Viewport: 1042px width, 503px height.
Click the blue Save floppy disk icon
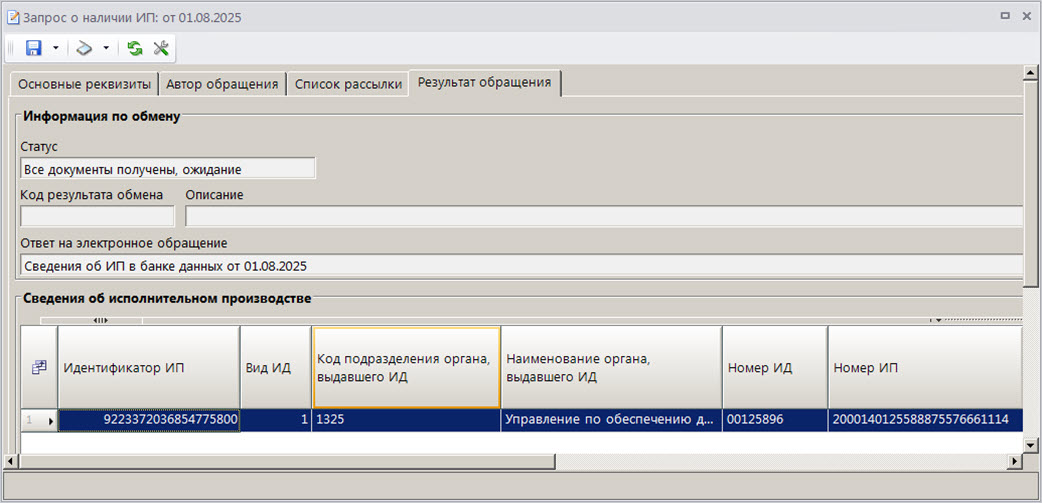[x=33, y=48]
